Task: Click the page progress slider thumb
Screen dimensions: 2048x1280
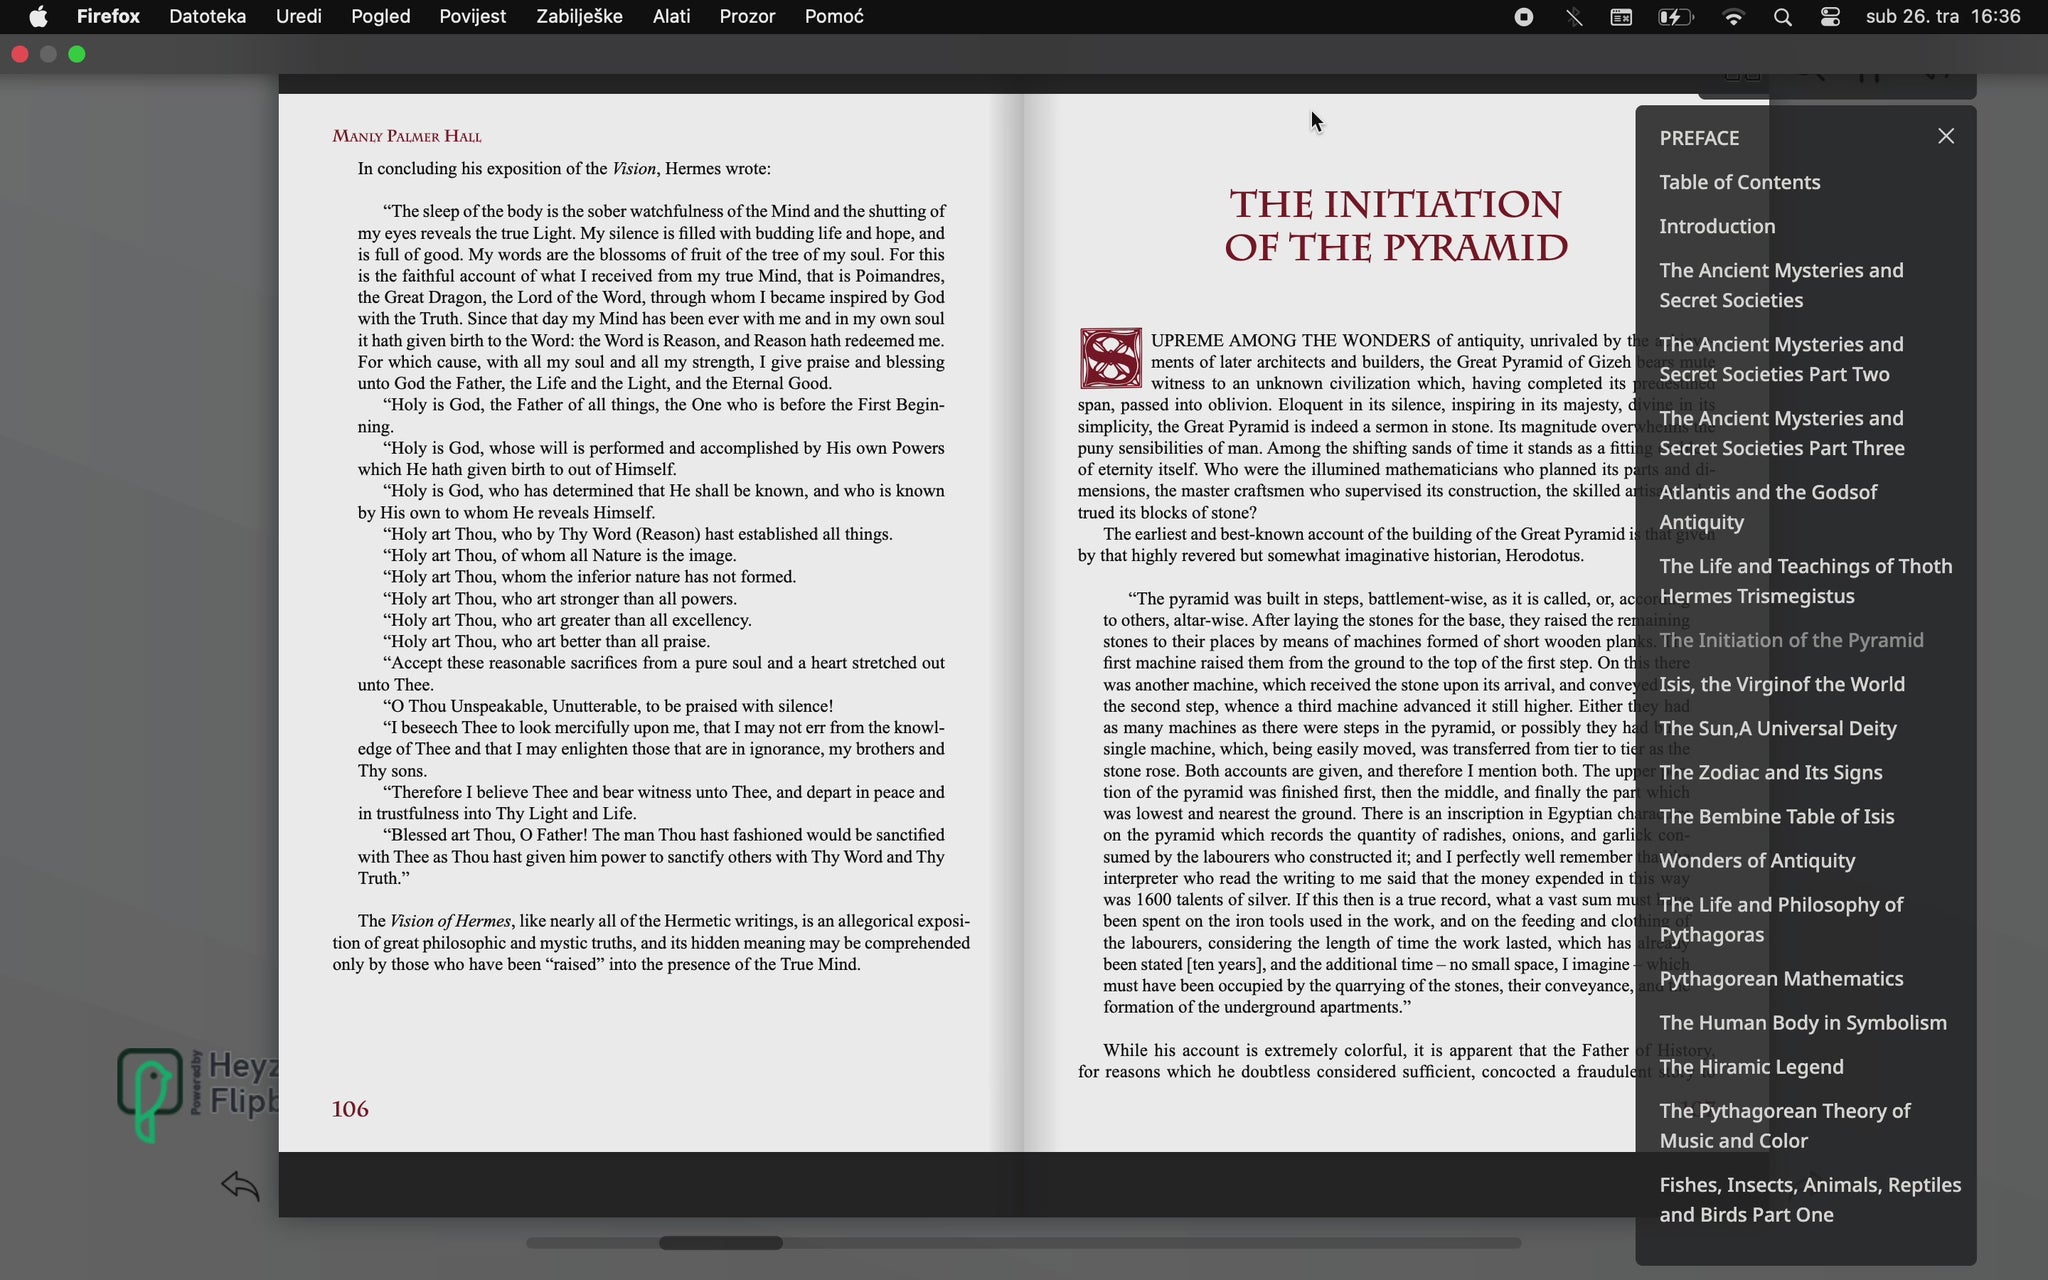Action: tap(720, 1243)
